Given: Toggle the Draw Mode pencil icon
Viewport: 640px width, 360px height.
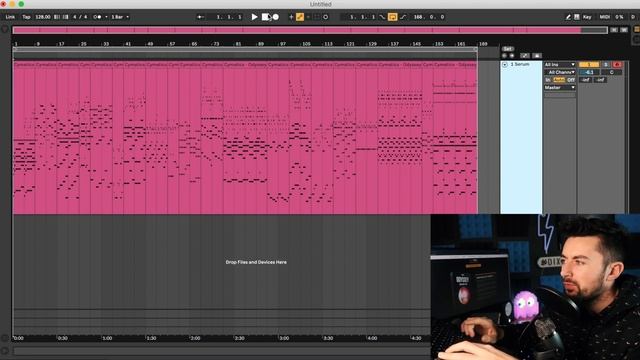Looking at the screenshot, I should tap(568, 17).
